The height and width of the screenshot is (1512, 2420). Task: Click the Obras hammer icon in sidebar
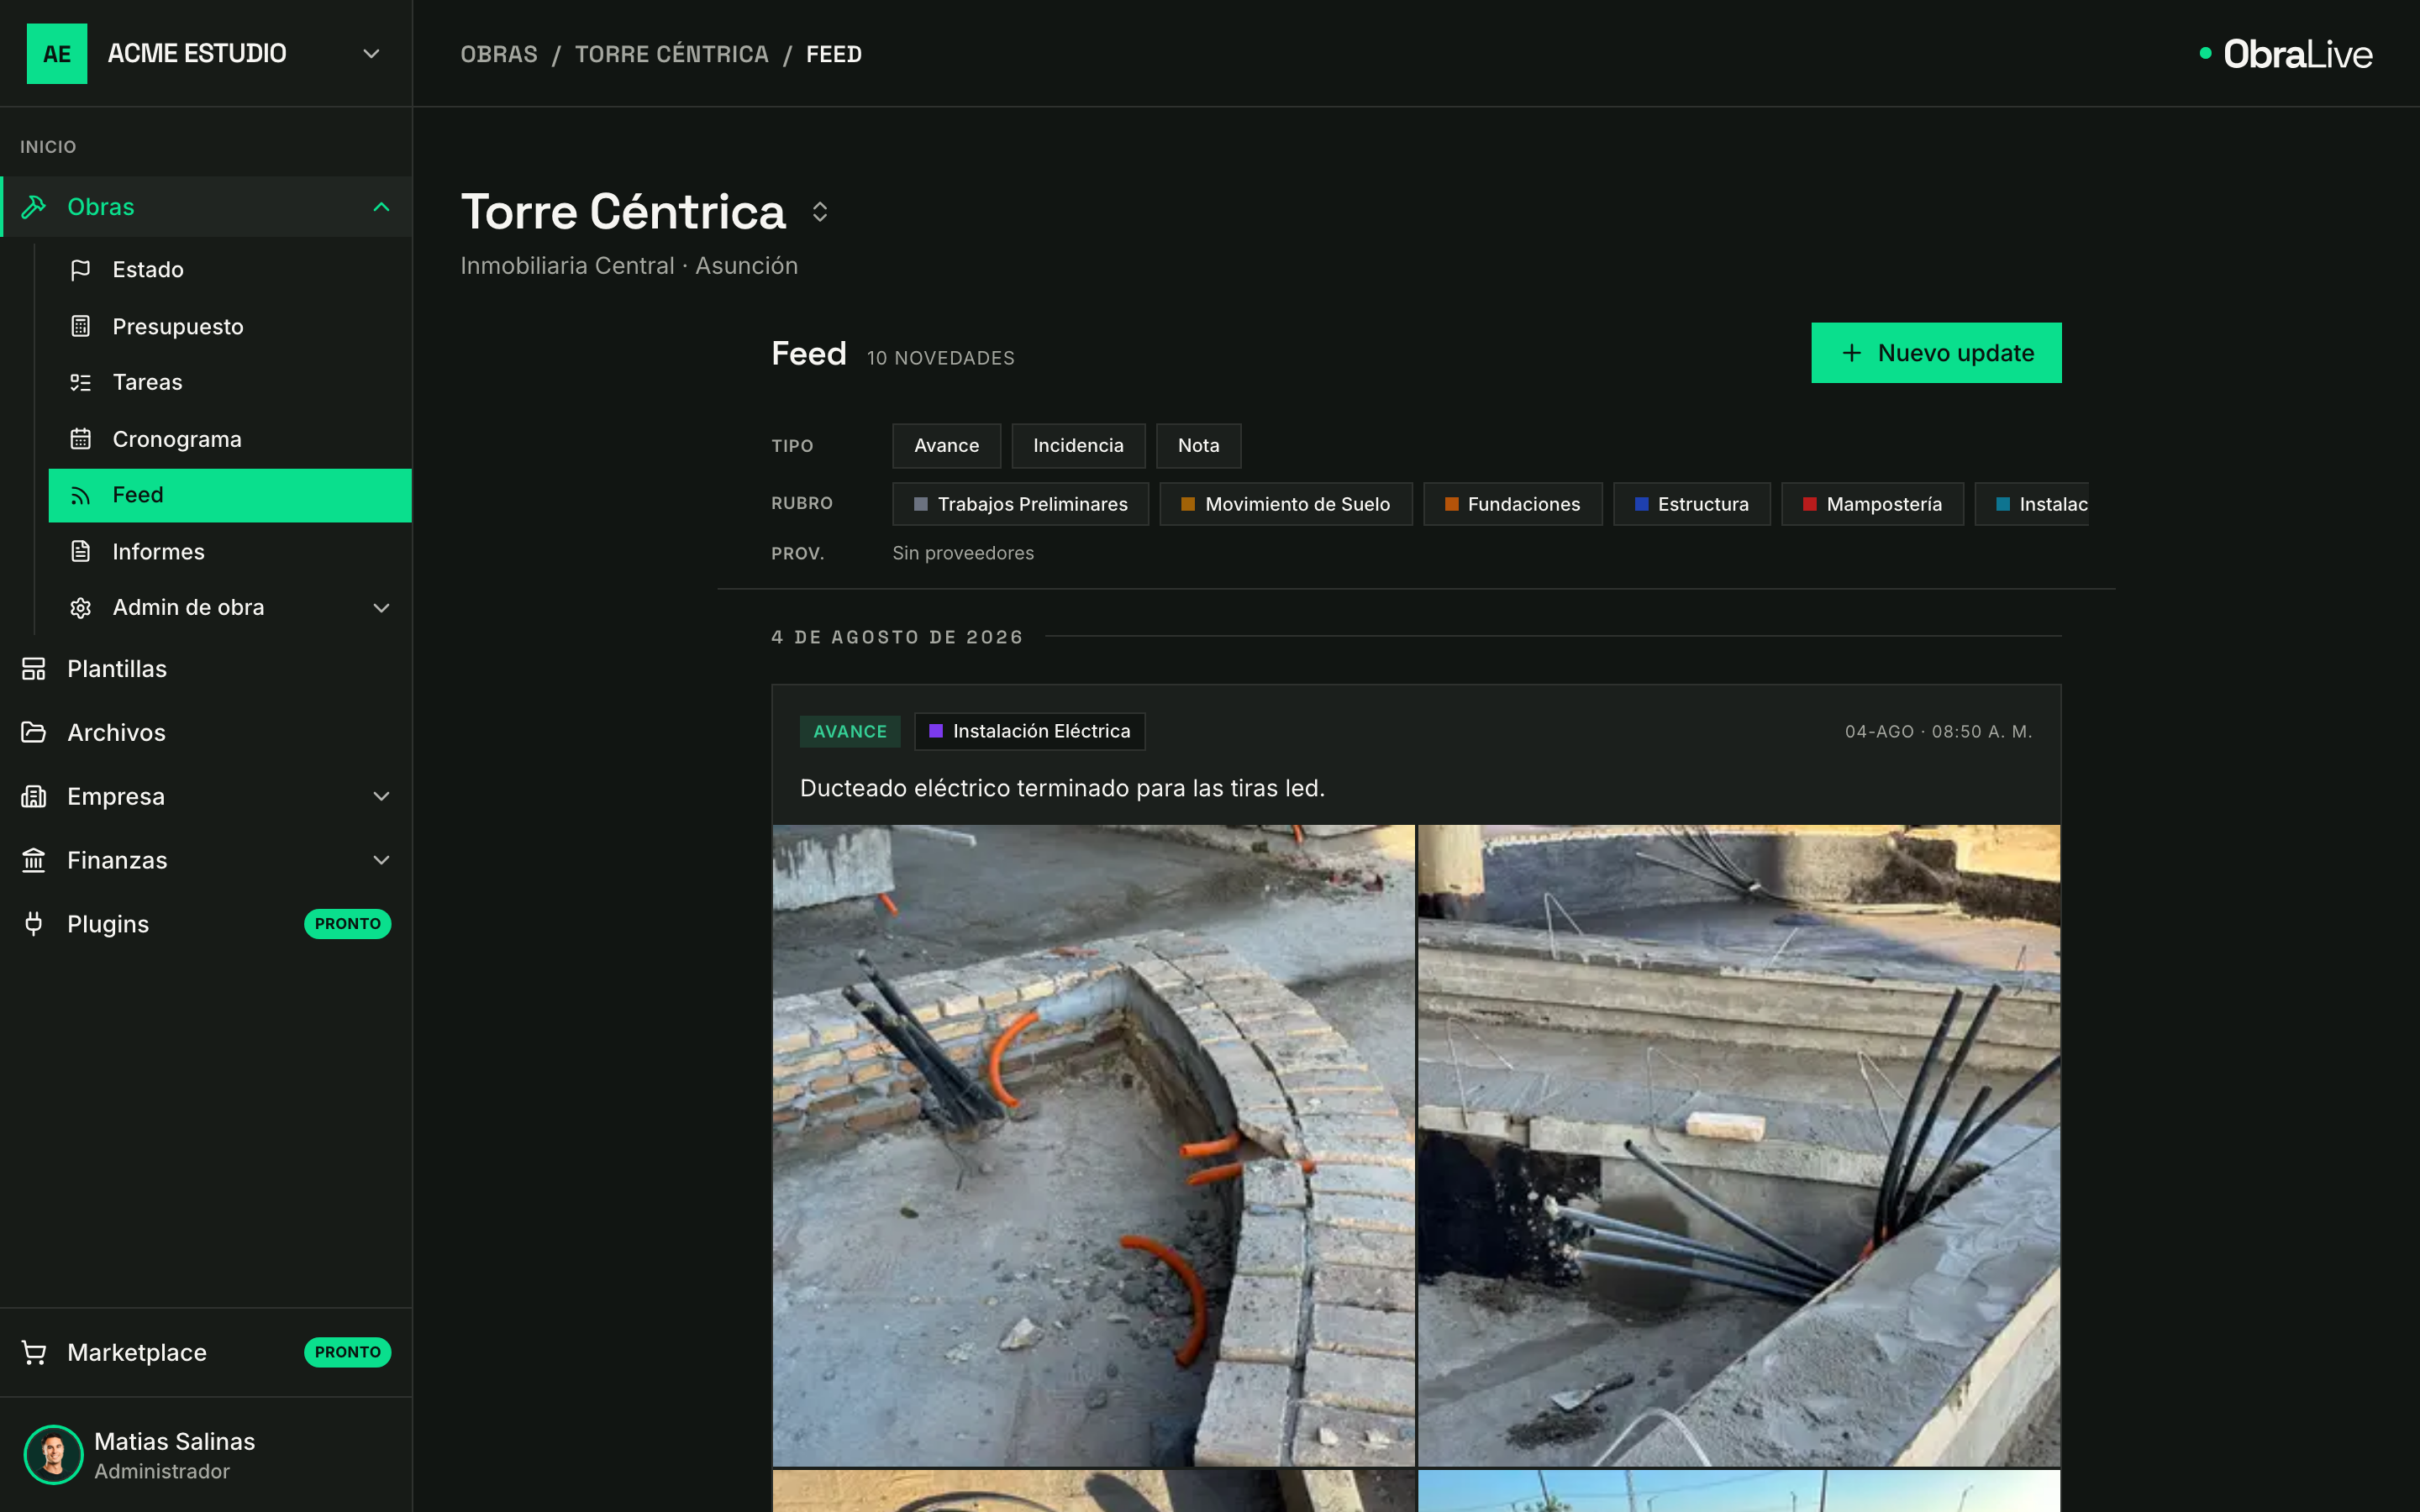tap(34, 207)
